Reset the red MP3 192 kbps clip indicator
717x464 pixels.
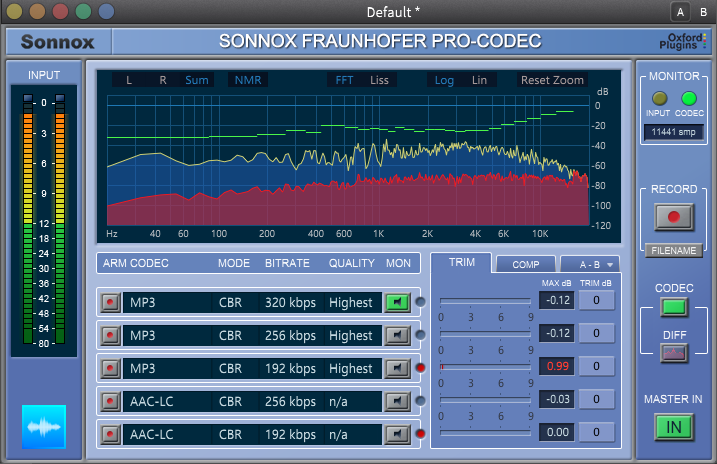click(420, 368)
